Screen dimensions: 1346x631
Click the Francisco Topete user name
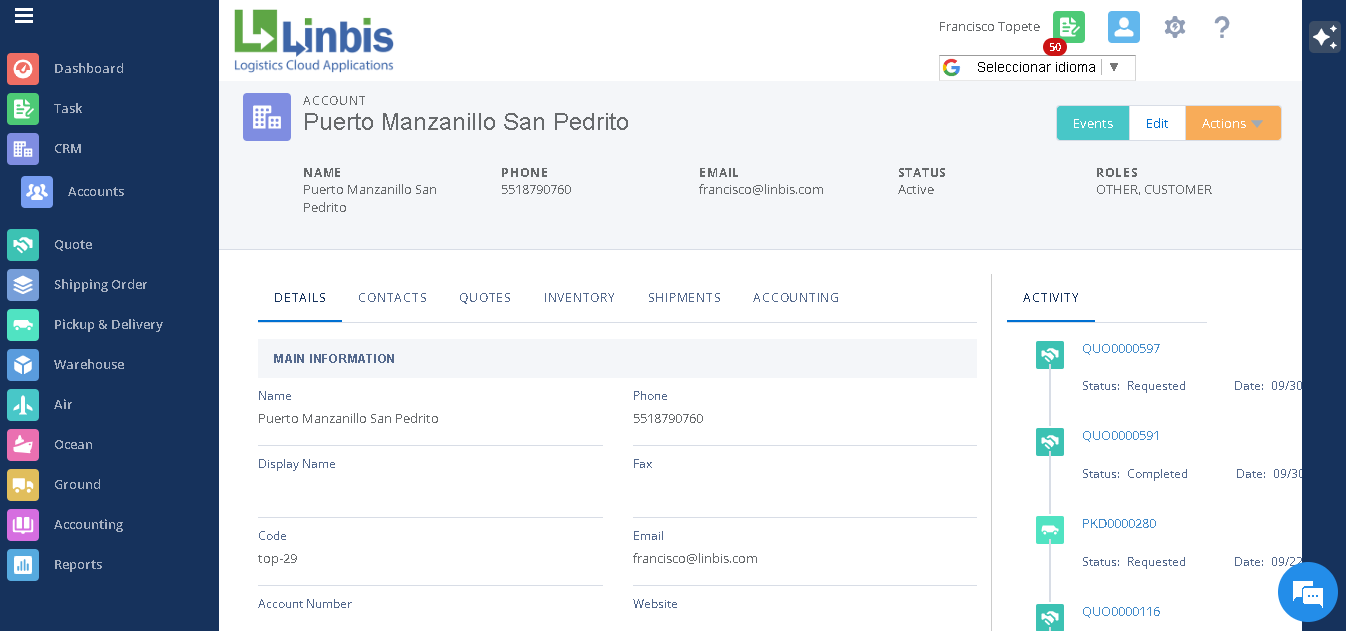[989, 27]
